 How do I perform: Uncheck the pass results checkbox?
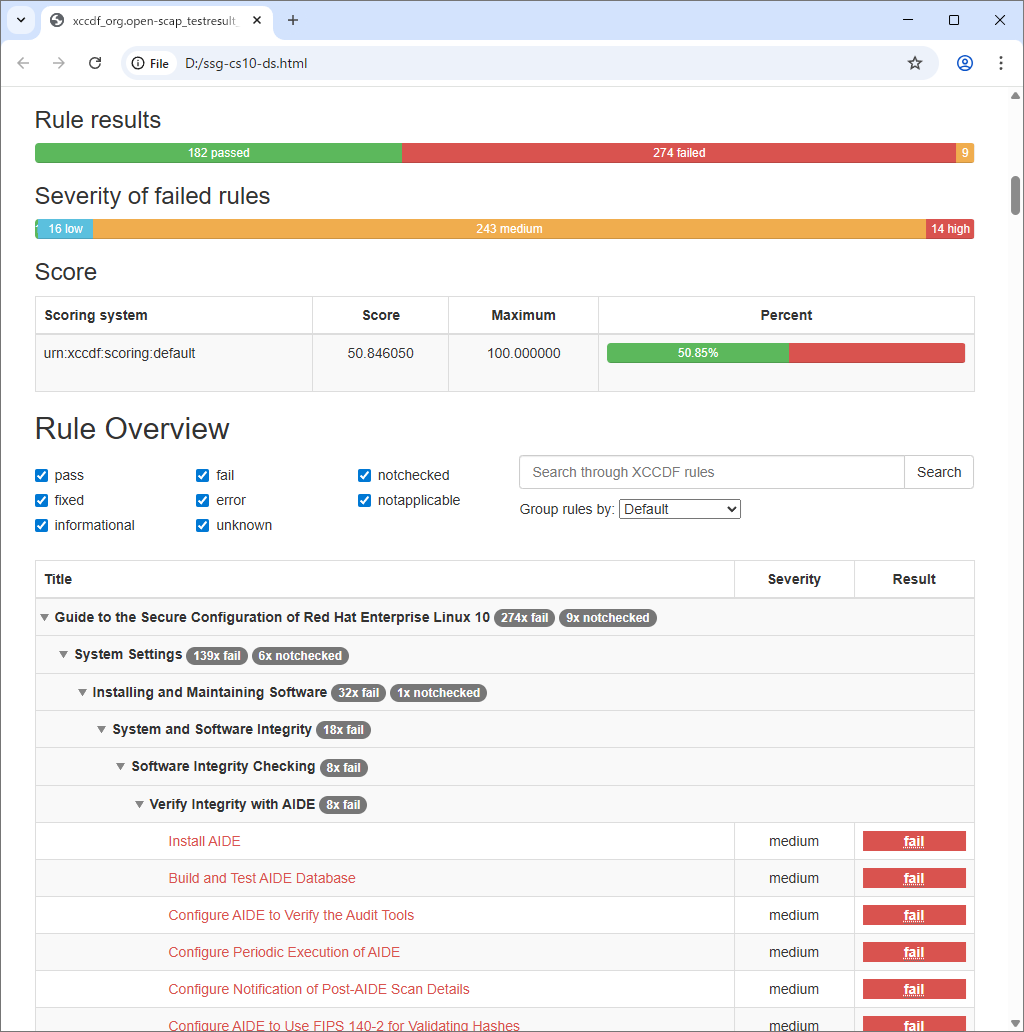click(x=42, y=476)
